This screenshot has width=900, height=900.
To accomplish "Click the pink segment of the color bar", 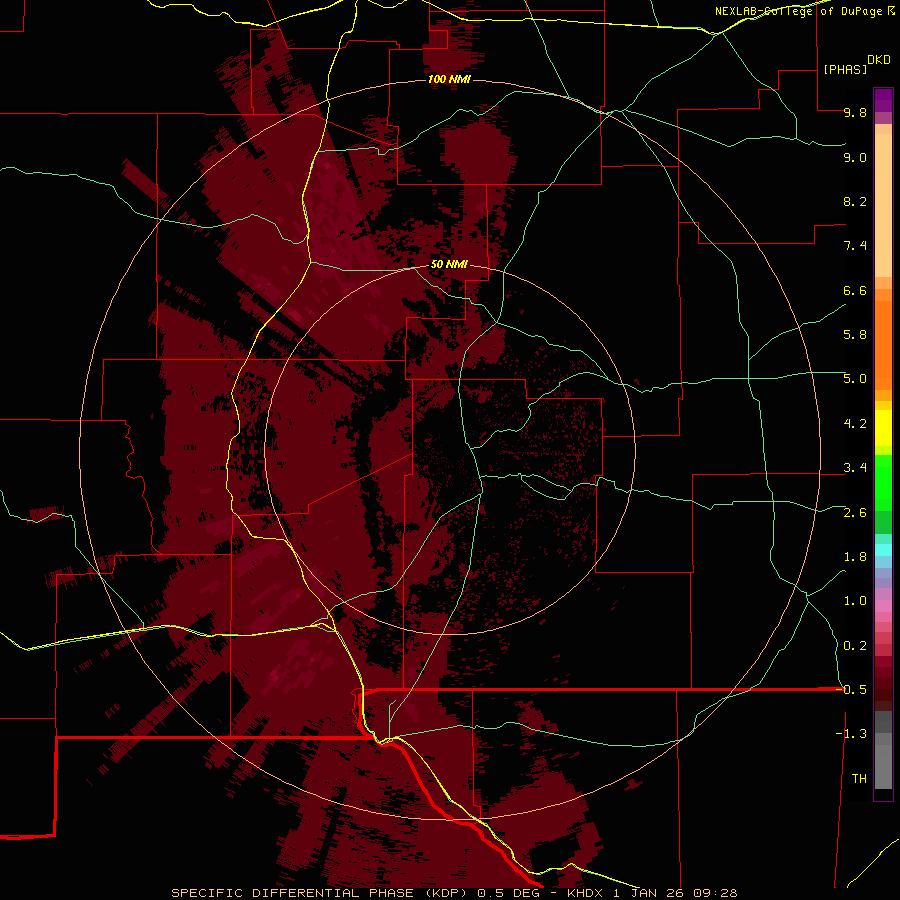I will point(883,606).
